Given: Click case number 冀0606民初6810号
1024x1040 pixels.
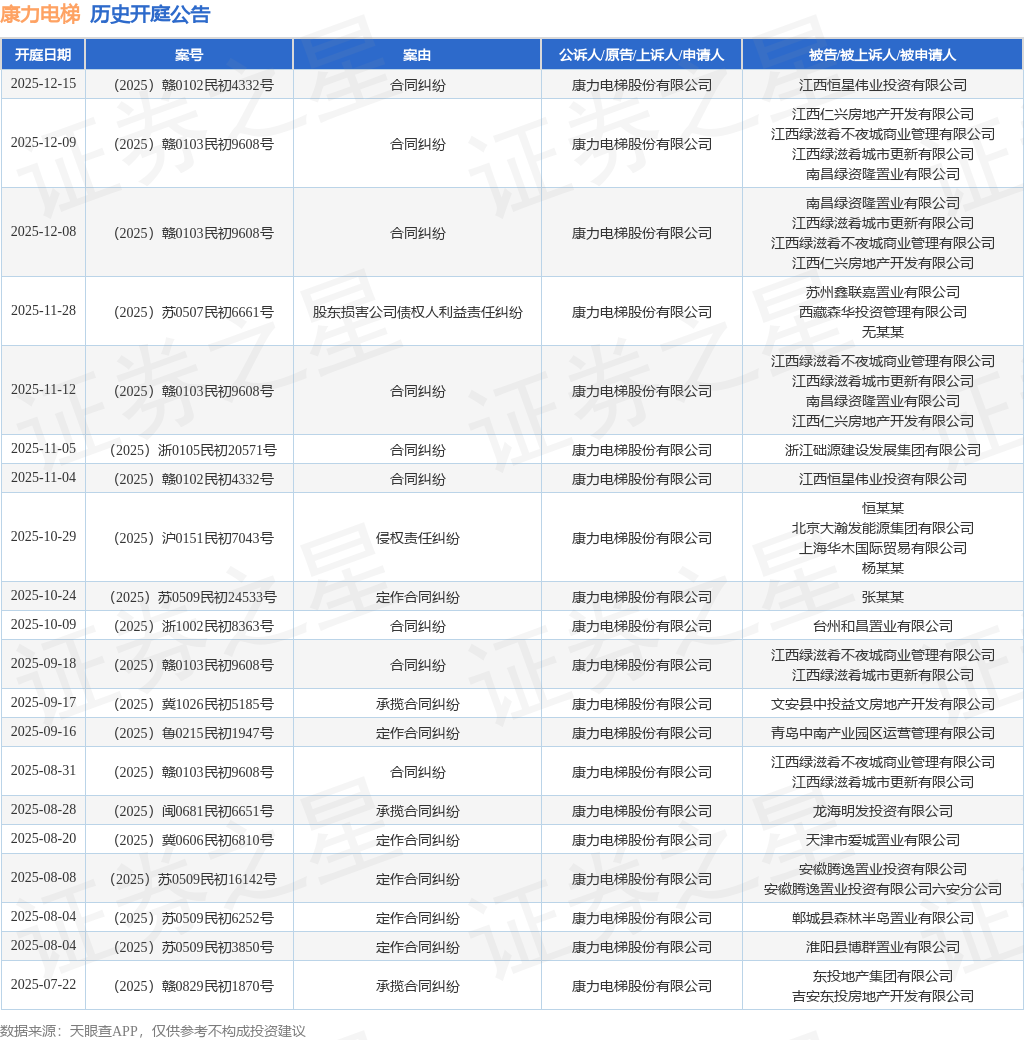Looking at the screenshot, I should [192, 840].
